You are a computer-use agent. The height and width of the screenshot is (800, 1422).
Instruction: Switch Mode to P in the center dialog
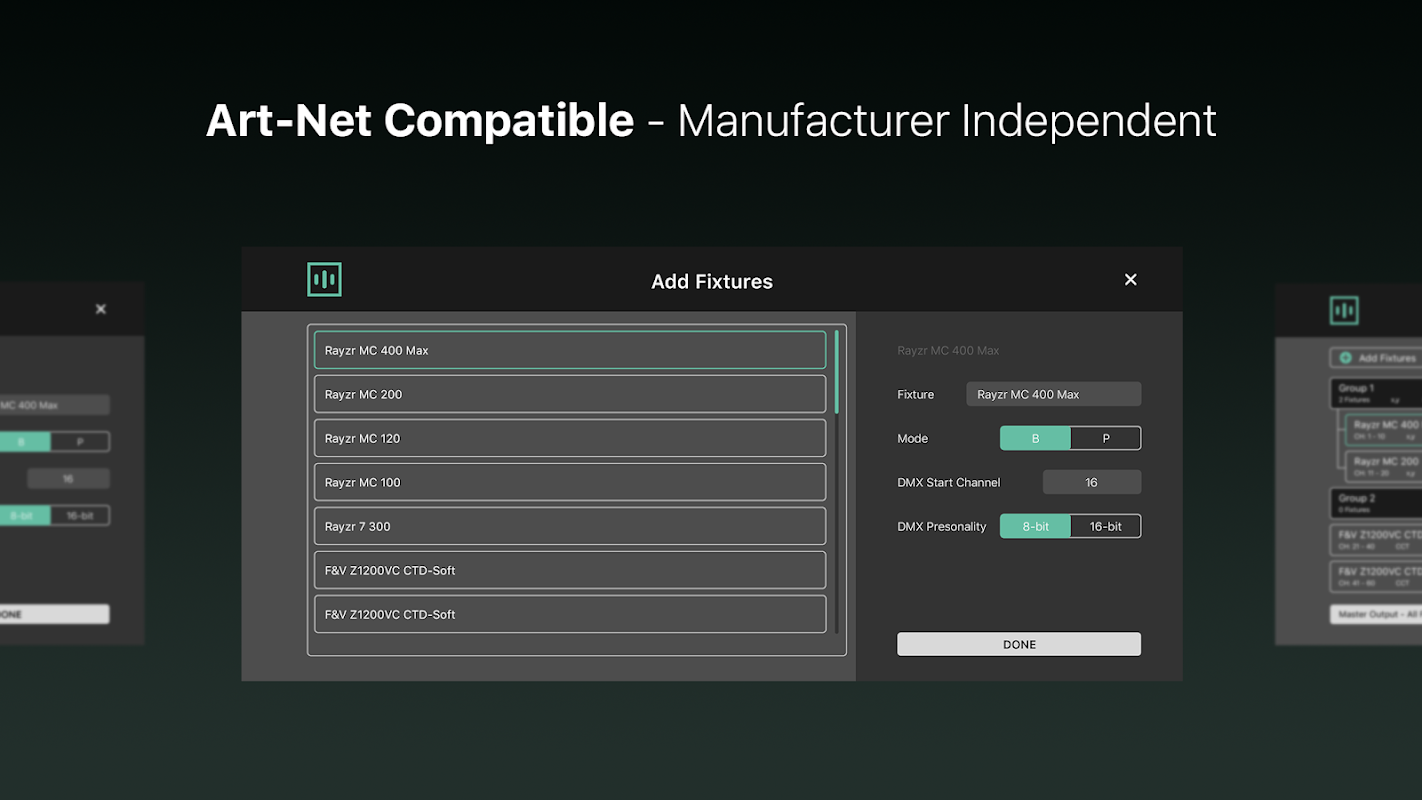1106,438
